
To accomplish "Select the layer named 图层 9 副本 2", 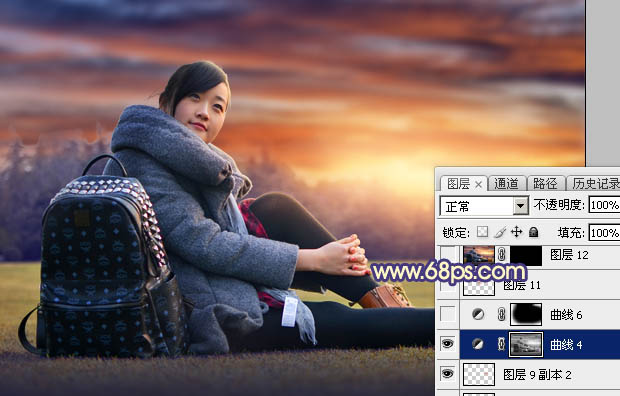I will point(537,375).
